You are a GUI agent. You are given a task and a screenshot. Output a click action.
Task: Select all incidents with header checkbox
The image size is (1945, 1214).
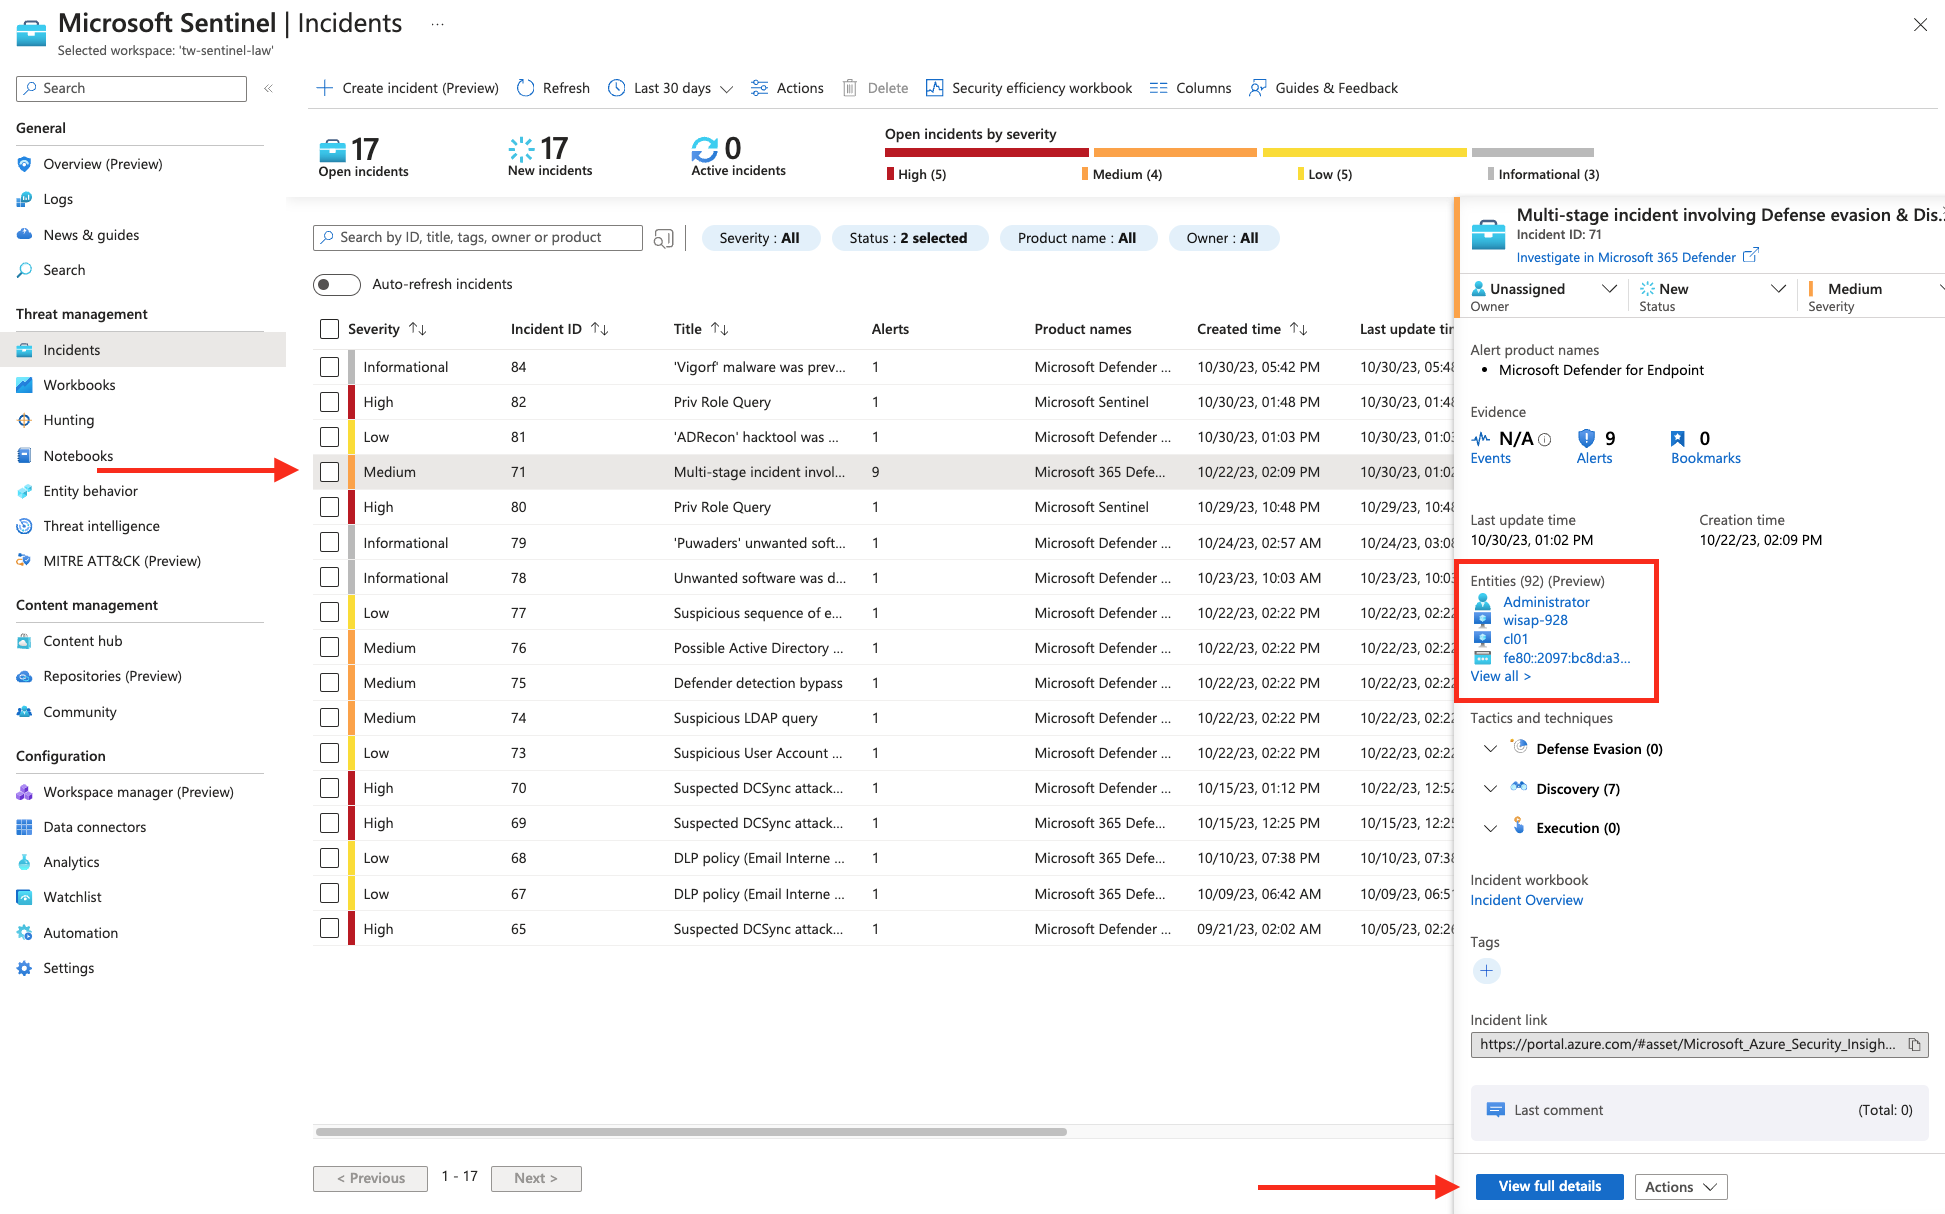[329, 329]
